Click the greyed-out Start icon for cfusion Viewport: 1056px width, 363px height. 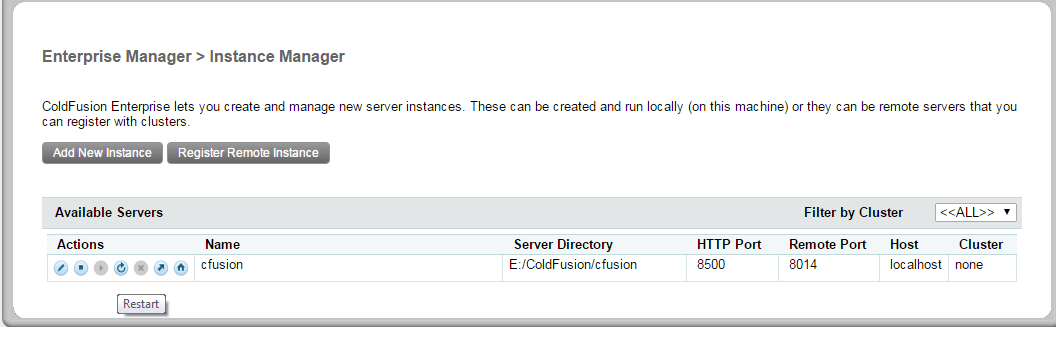[101, 268]
